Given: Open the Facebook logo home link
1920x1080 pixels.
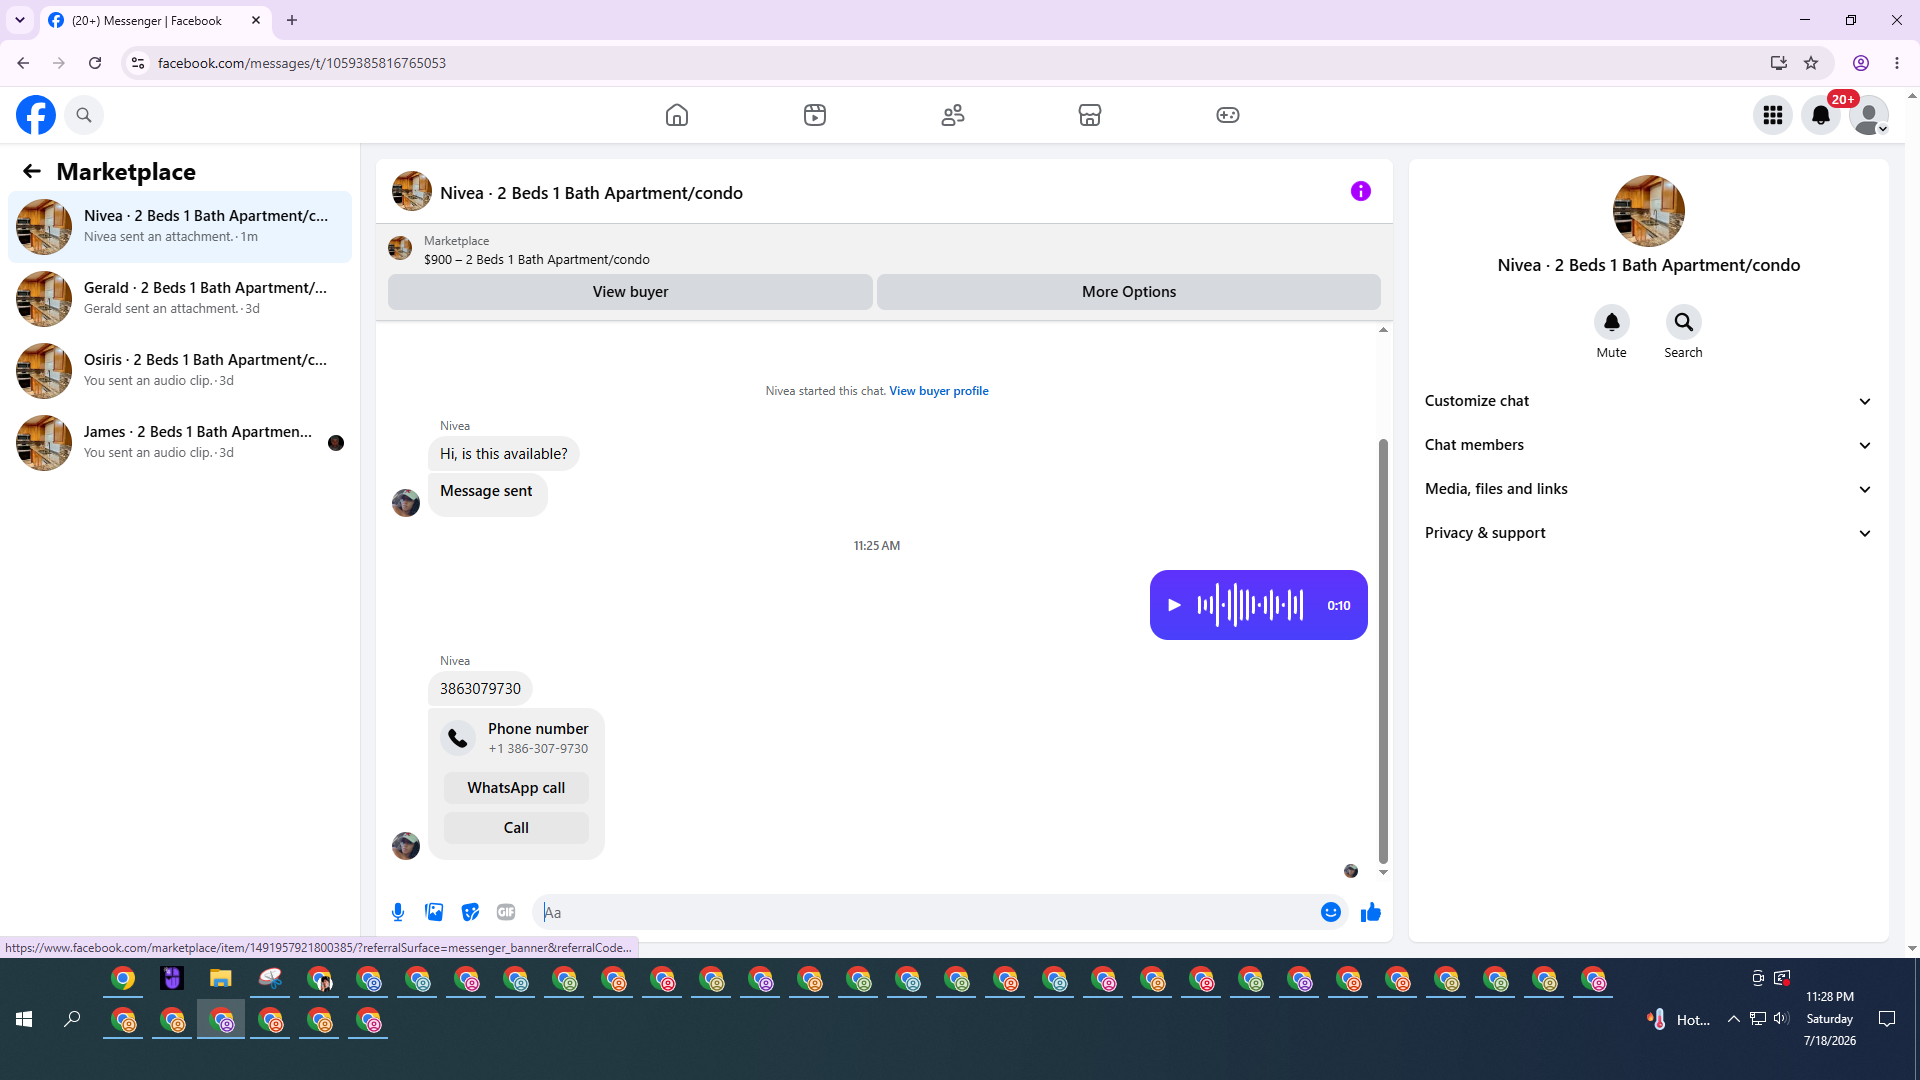Looking at the screenshot, I should [x=36, y=115].
